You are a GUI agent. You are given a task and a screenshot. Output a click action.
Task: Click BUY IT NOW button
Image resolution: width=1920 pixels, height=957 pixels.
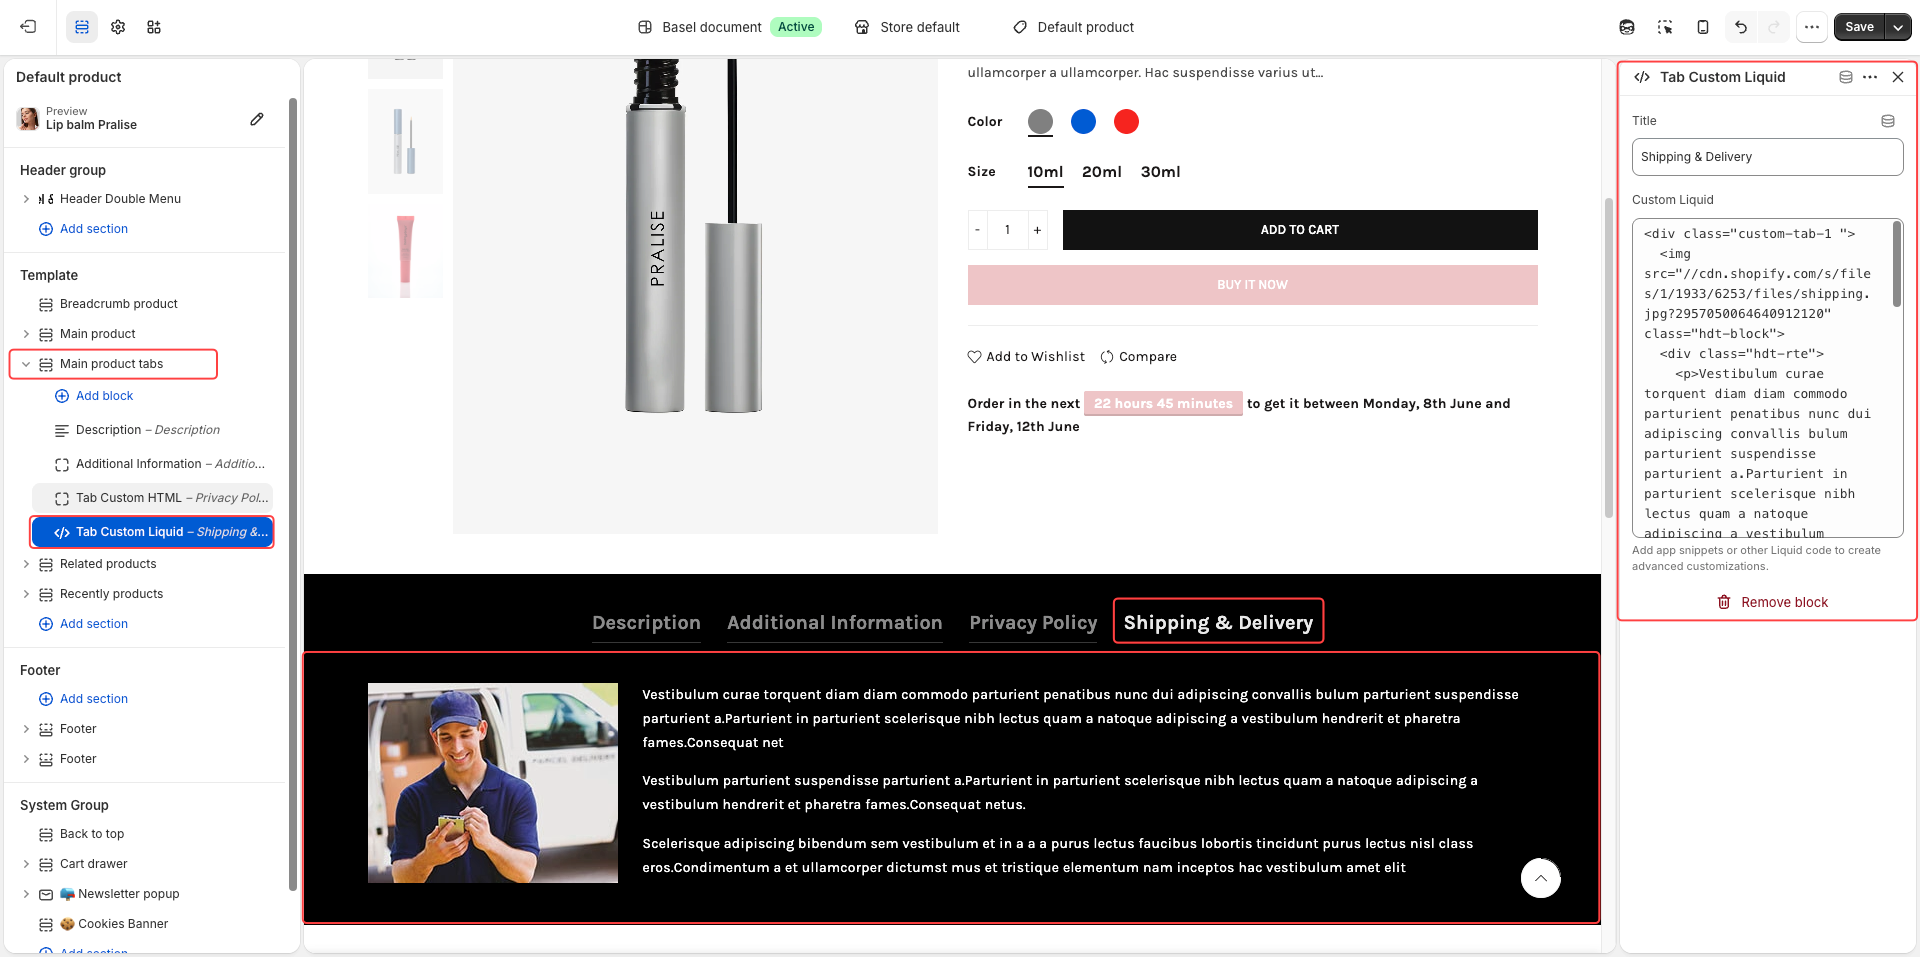1252,285
